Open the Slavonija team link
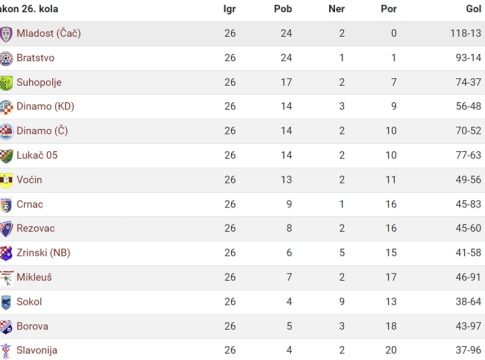This screenshot has width=485, height=360. (x=37, y=350)
